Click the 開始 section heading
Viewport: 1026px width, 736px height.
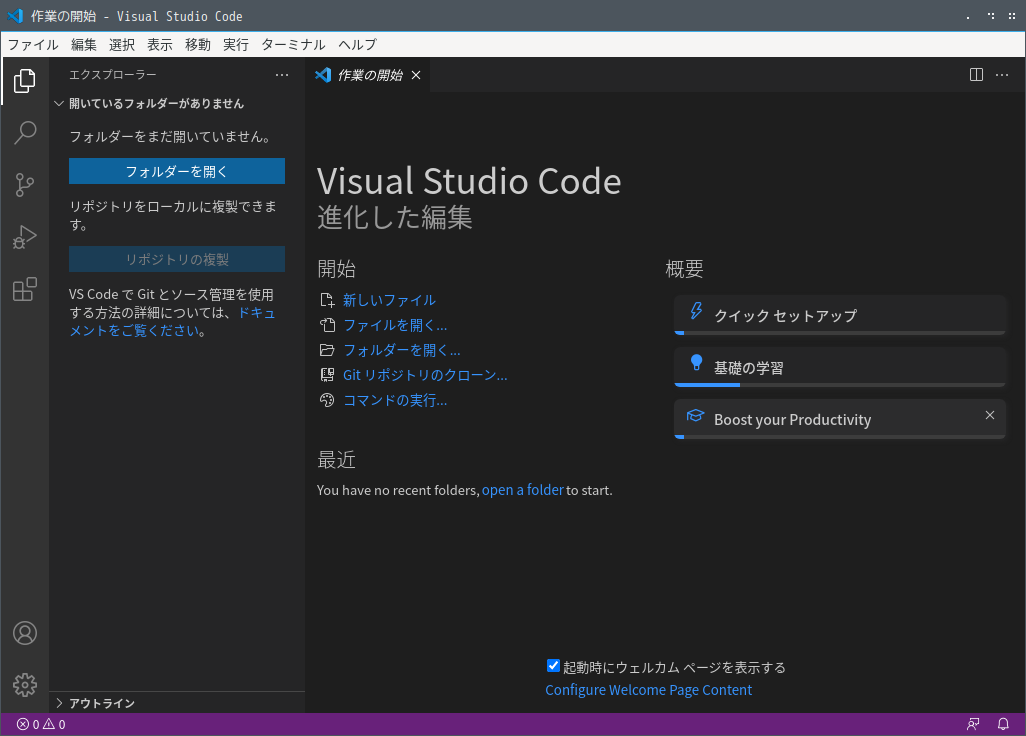336,269
